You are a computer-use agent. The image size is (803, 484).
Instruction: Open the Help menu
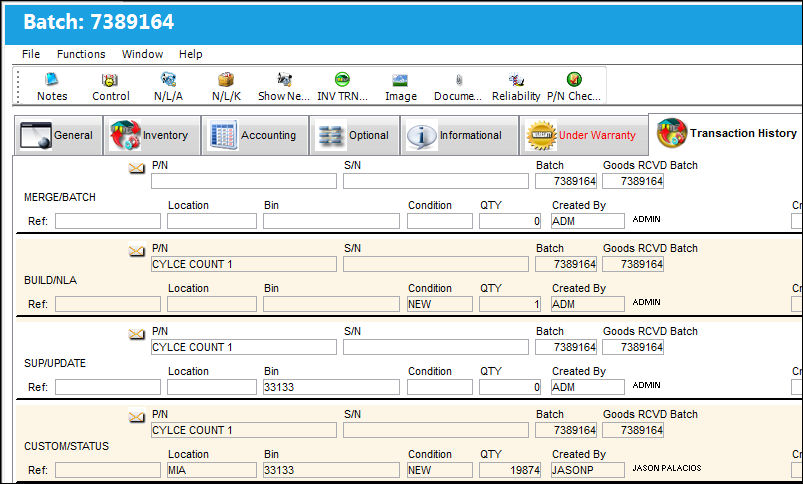[x=191, y=54]
